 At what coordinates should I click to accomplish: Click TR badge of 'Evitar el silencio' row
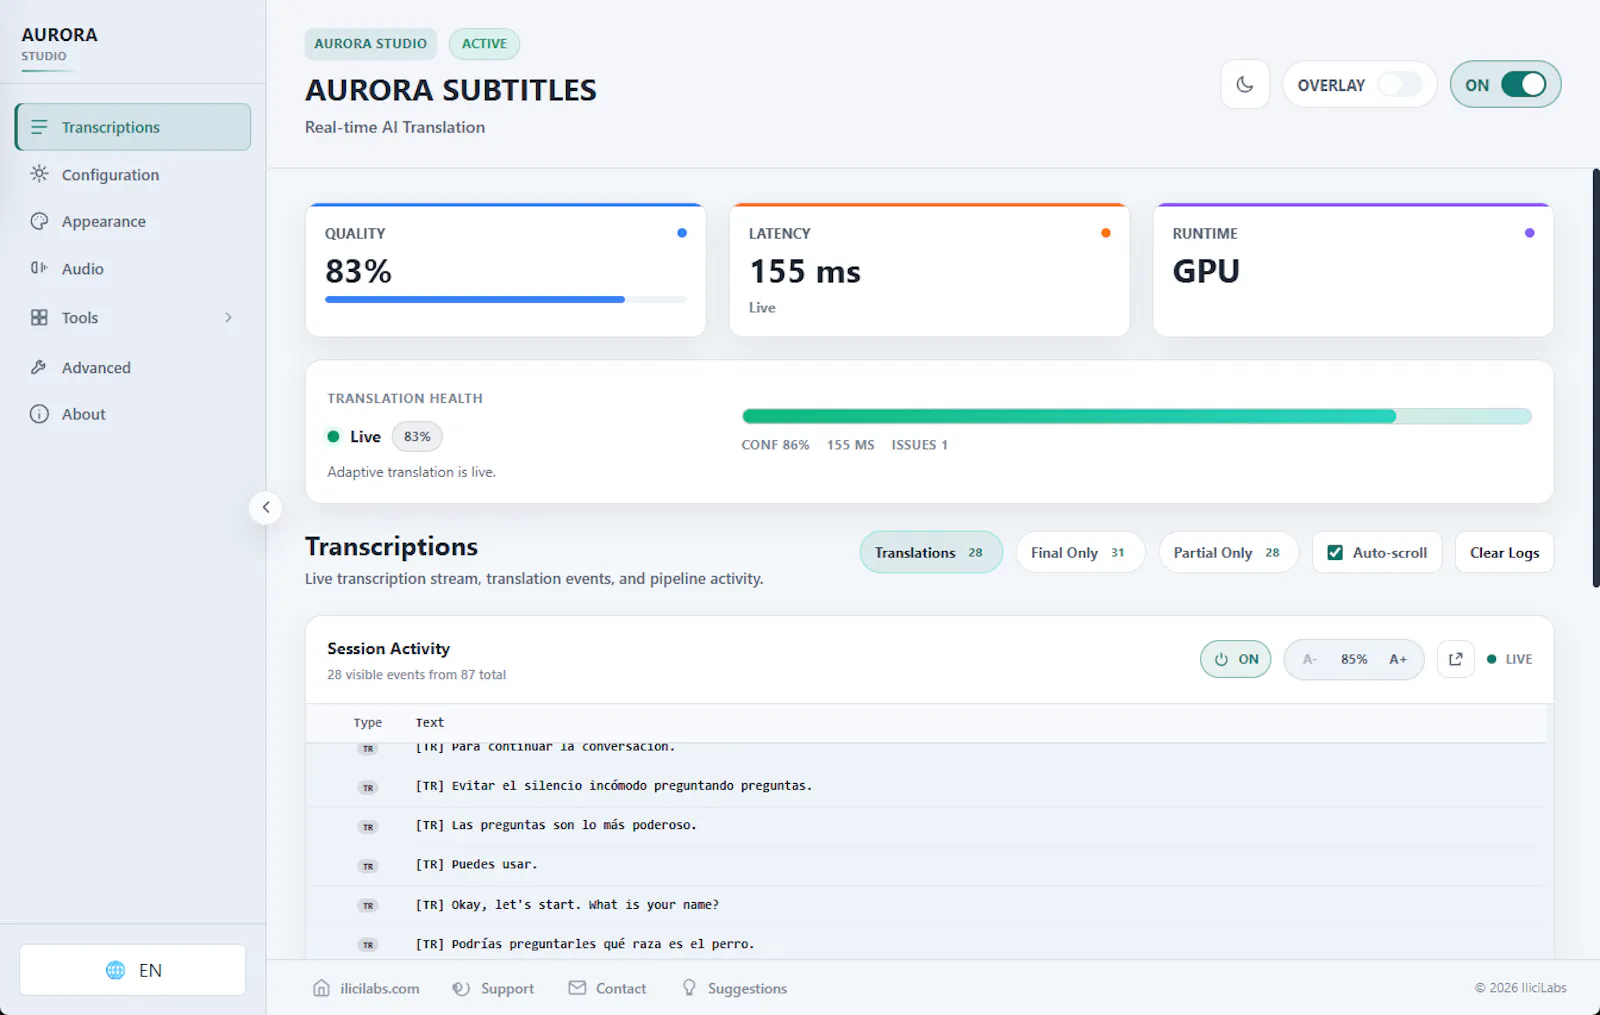pos(368,788)
